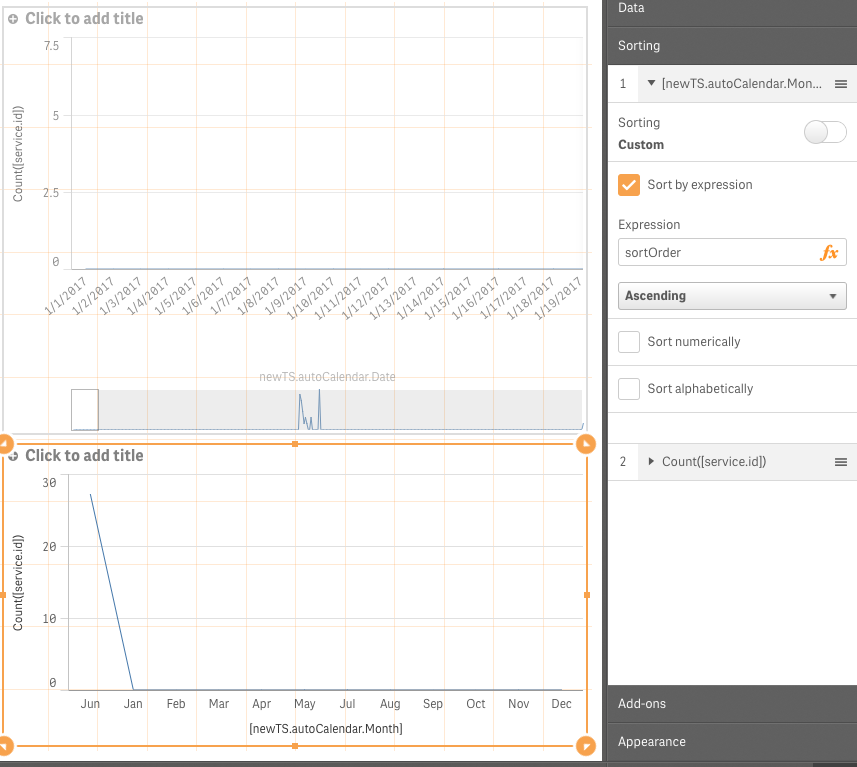
Task: Click the sortOrder expression input field
Action: tap(715, 253)
